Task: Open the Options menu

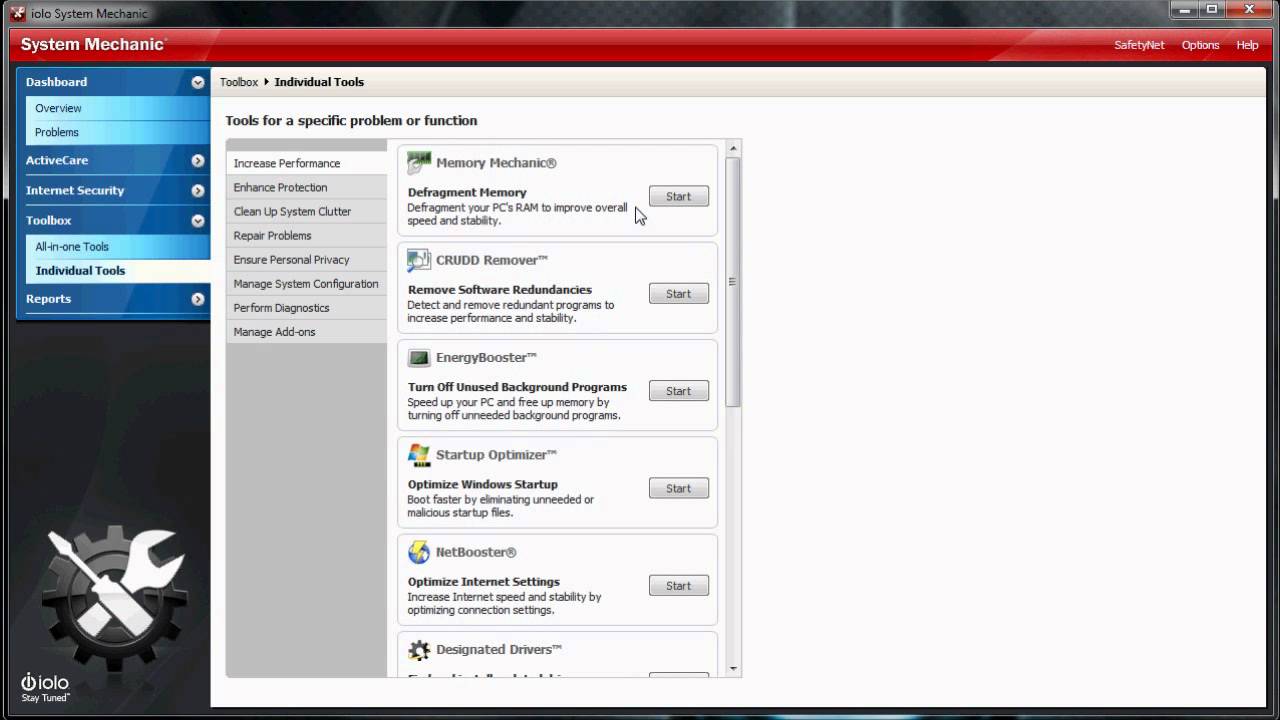Action: point(1200,45)
